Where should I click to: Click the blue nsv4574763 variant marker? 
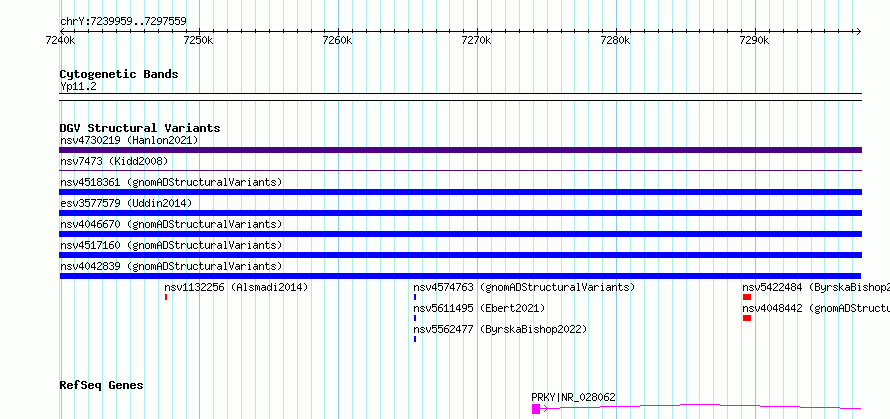pyautogui.click(x=415, y=297)
